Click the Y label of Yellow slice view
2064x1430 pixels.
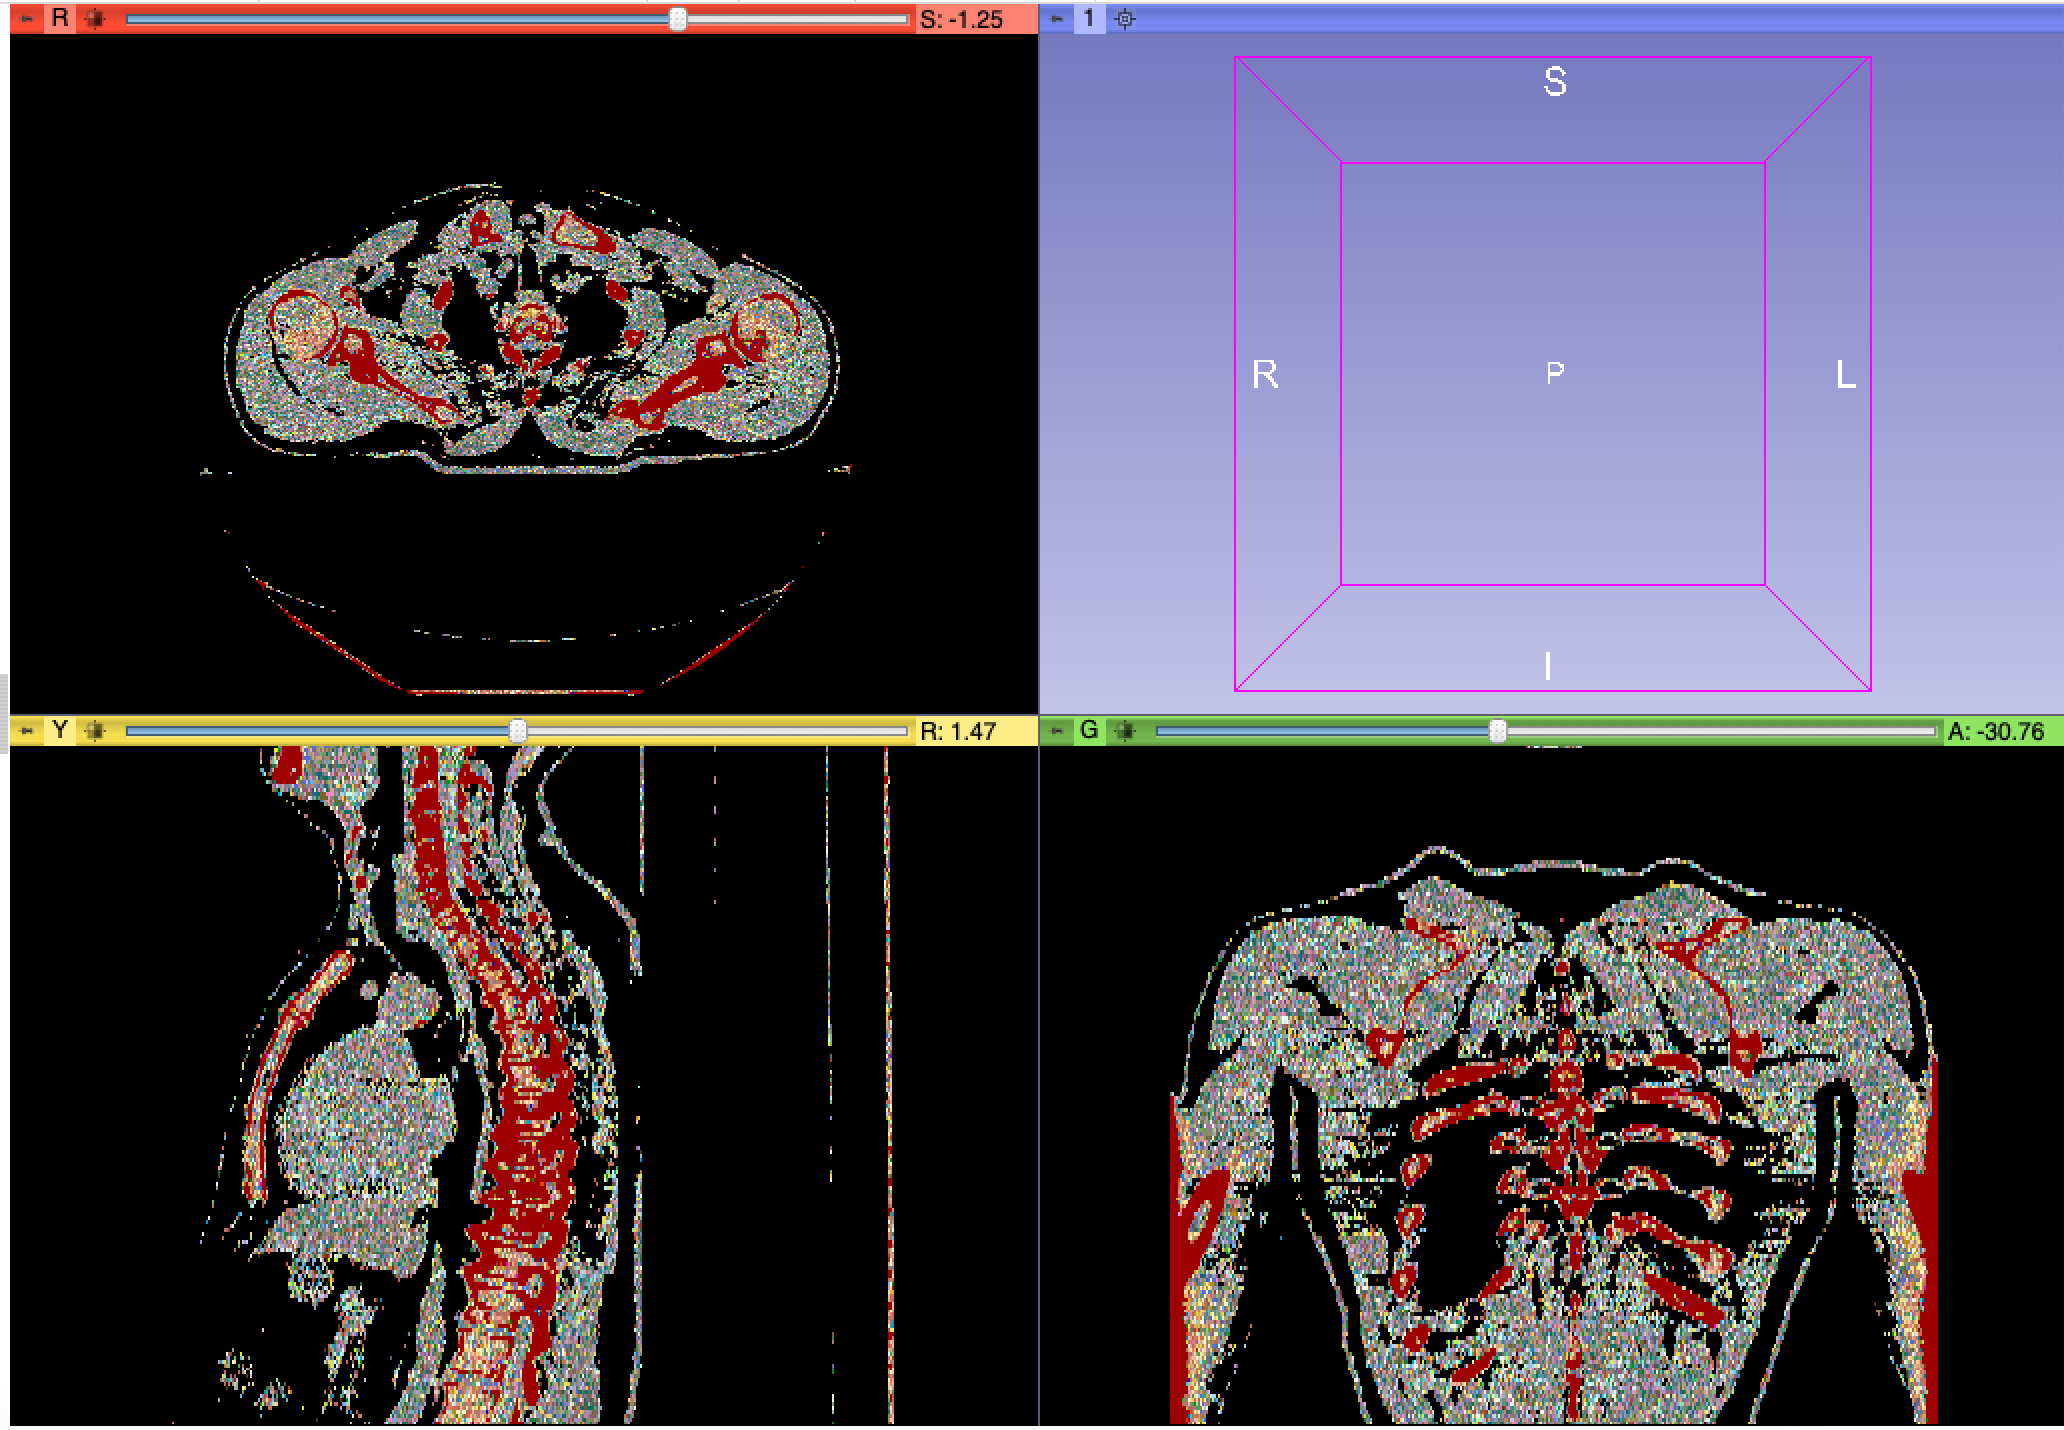click(x=60, y=730)
